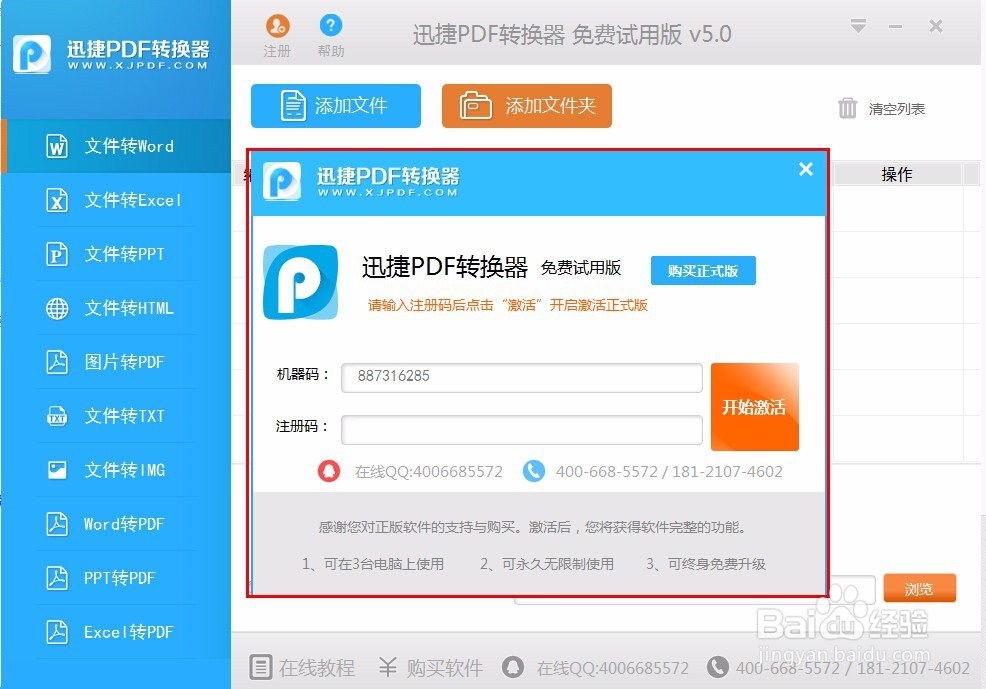Click the PPT P icon in sidebar
The height and width of the screenshot is (689, 986).
(x=57, y=254)
